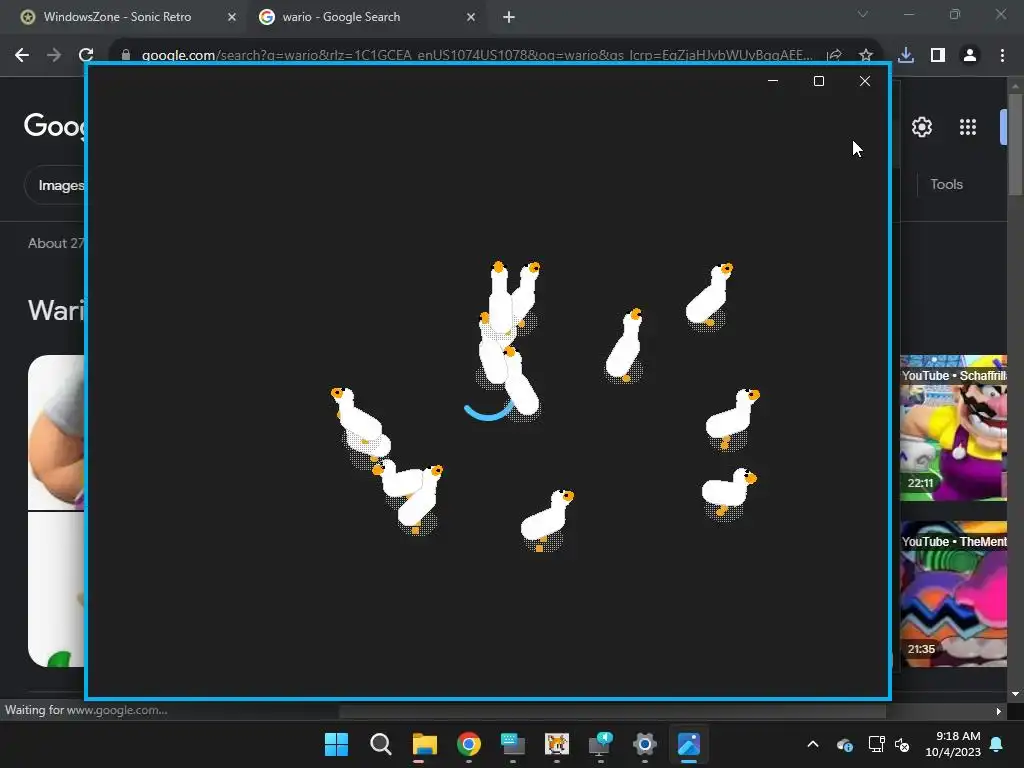Open the monitor with chat bubble taskbar app

(x=600, y=744)
